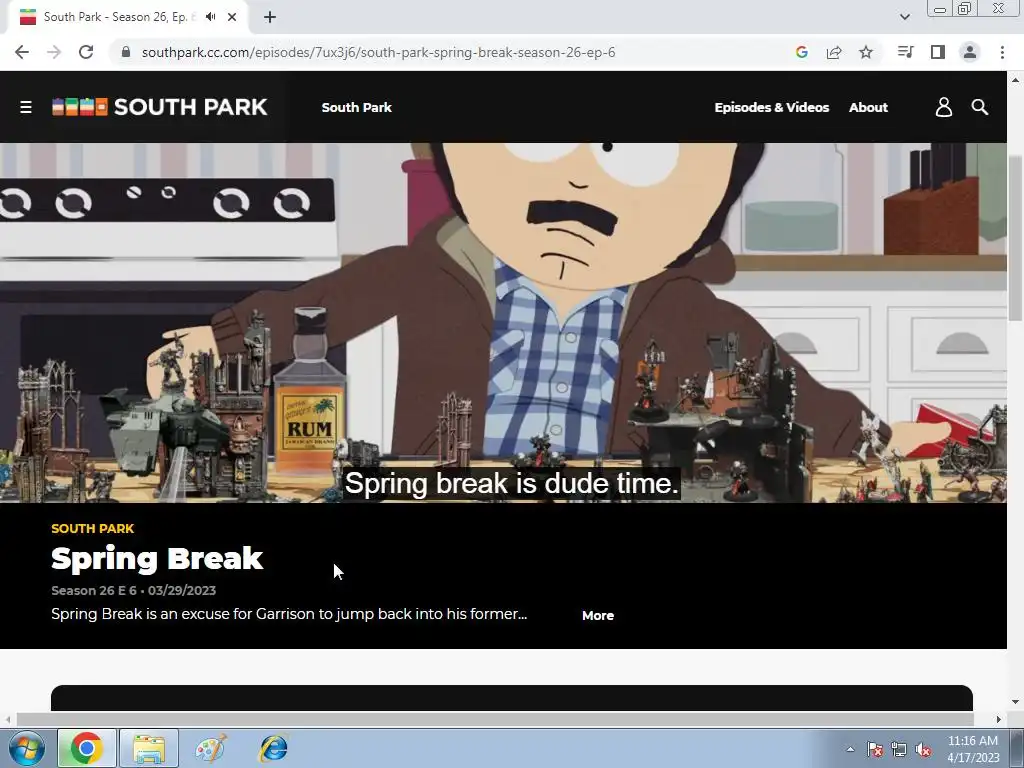Screen dimensions: 1024x768
Task: Toggle the browser side panel
Action: click(938, 52)
